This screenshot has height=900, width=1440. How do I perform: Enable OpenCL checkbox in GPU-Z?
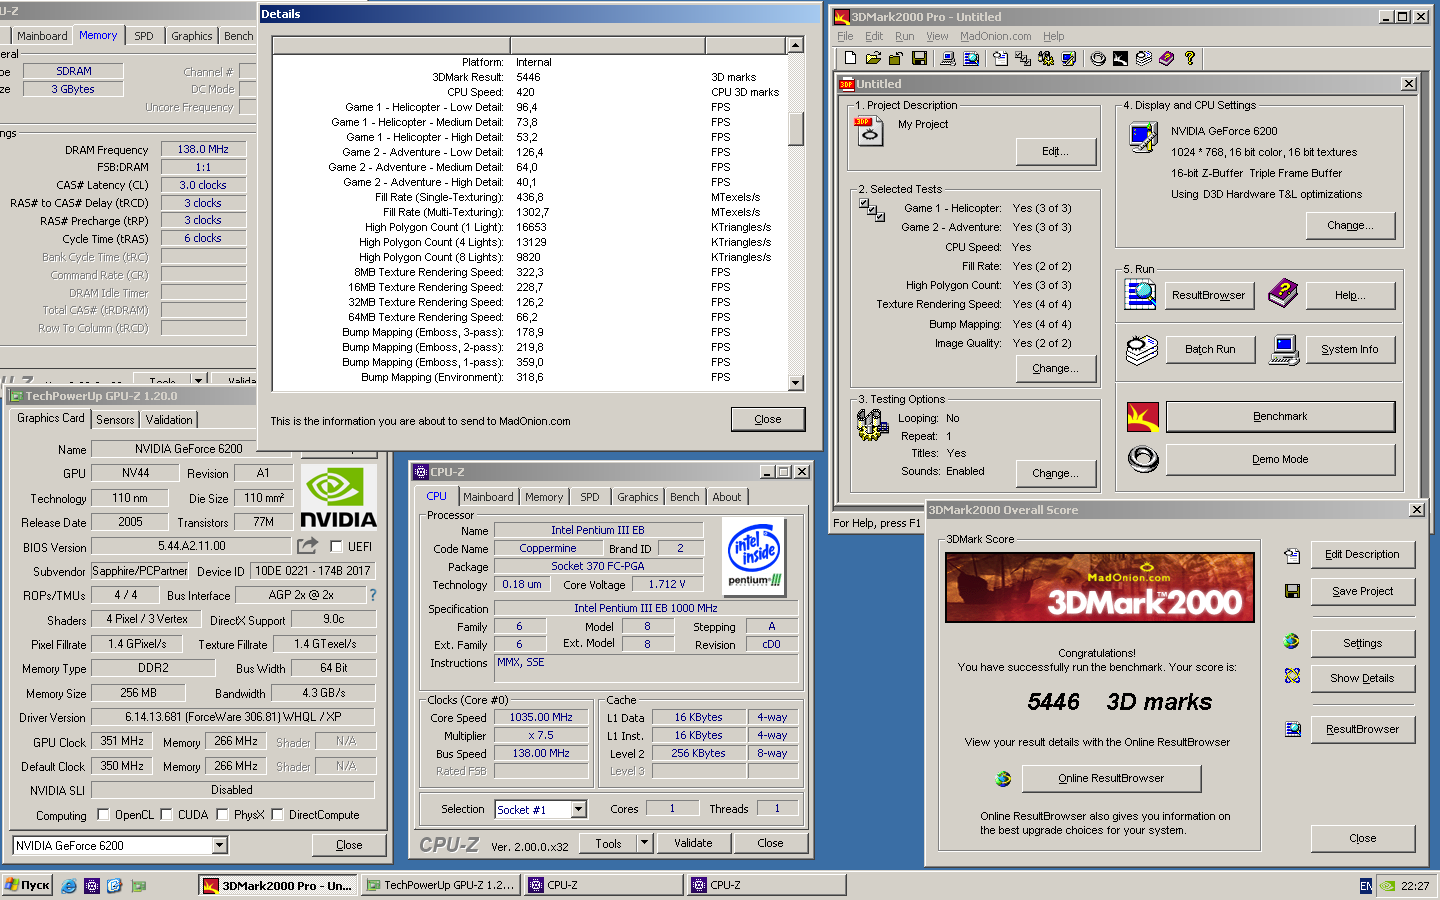click(x=103, y=814)
